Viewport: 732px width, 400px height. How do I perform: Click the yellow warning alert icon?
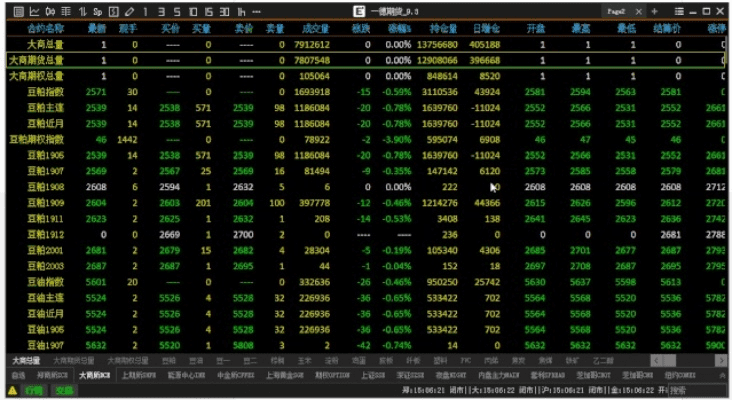click(10, 390)
